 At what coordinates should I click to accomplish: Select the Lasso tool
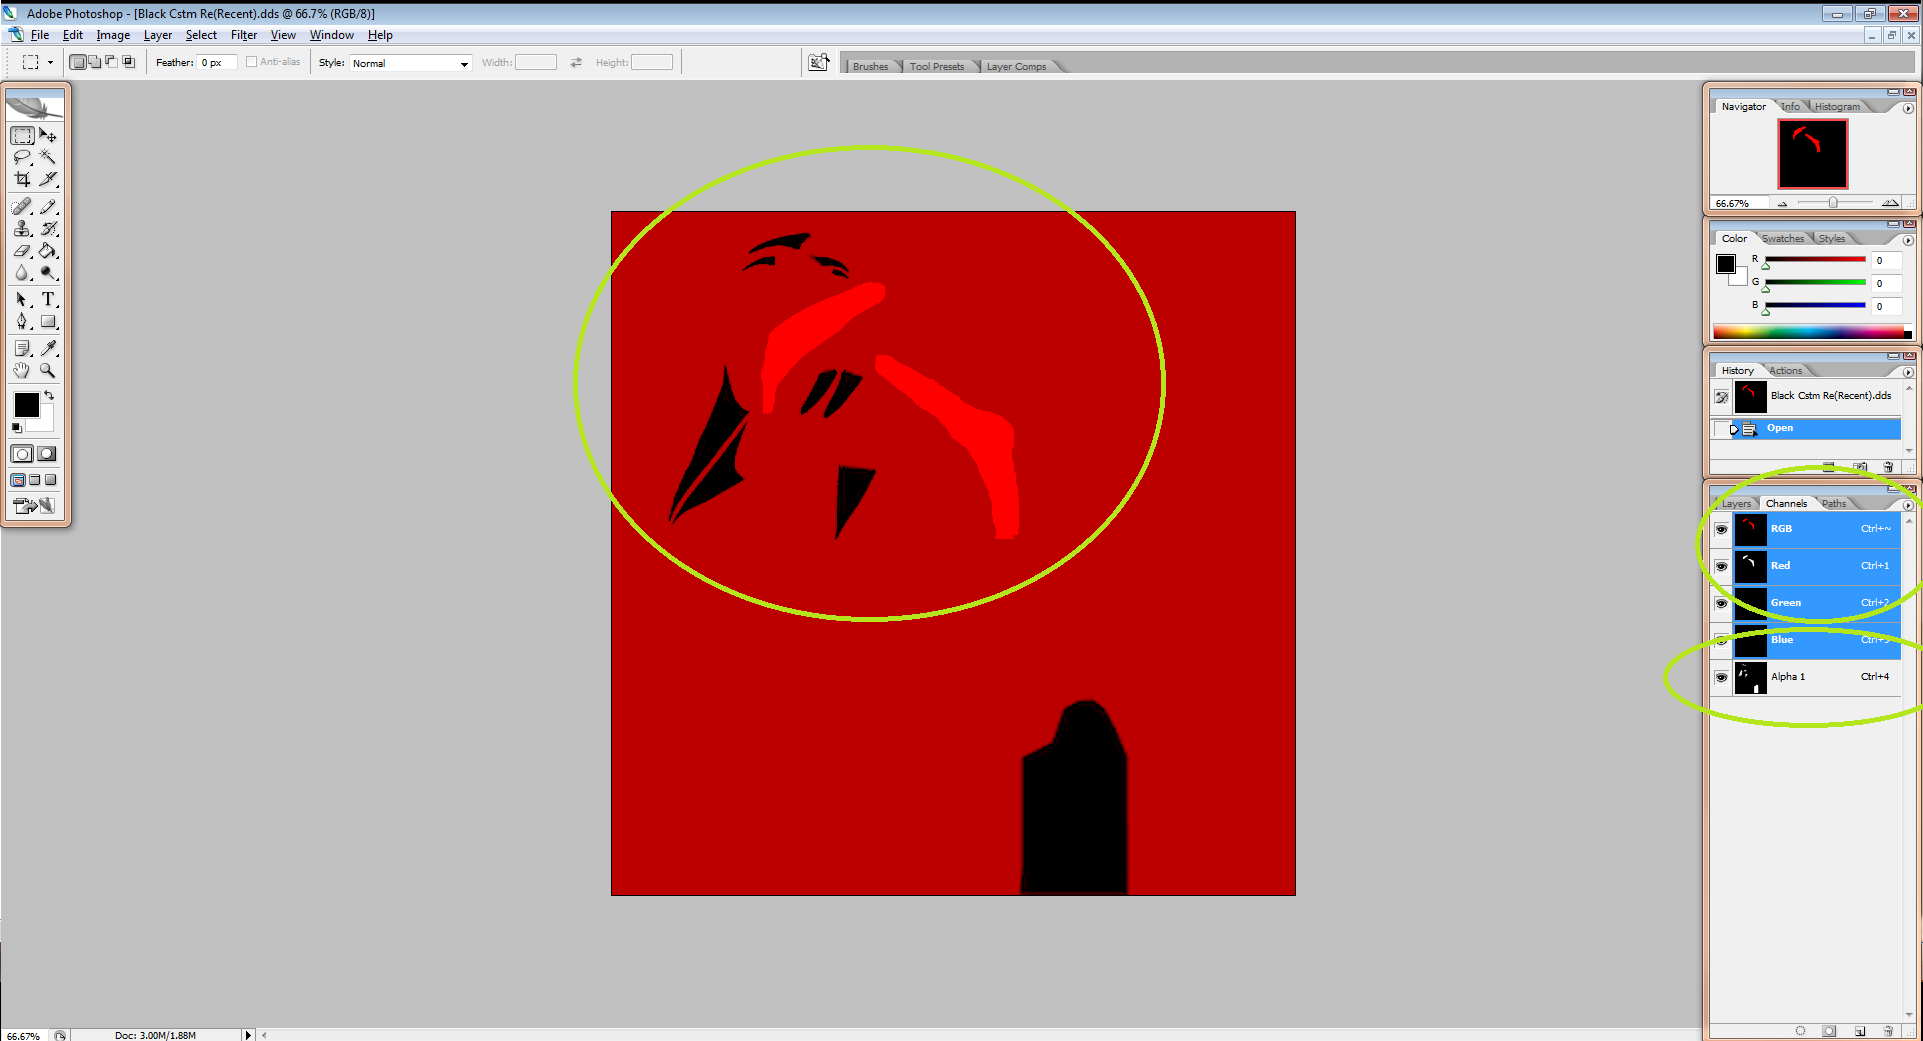click(22, 157)
